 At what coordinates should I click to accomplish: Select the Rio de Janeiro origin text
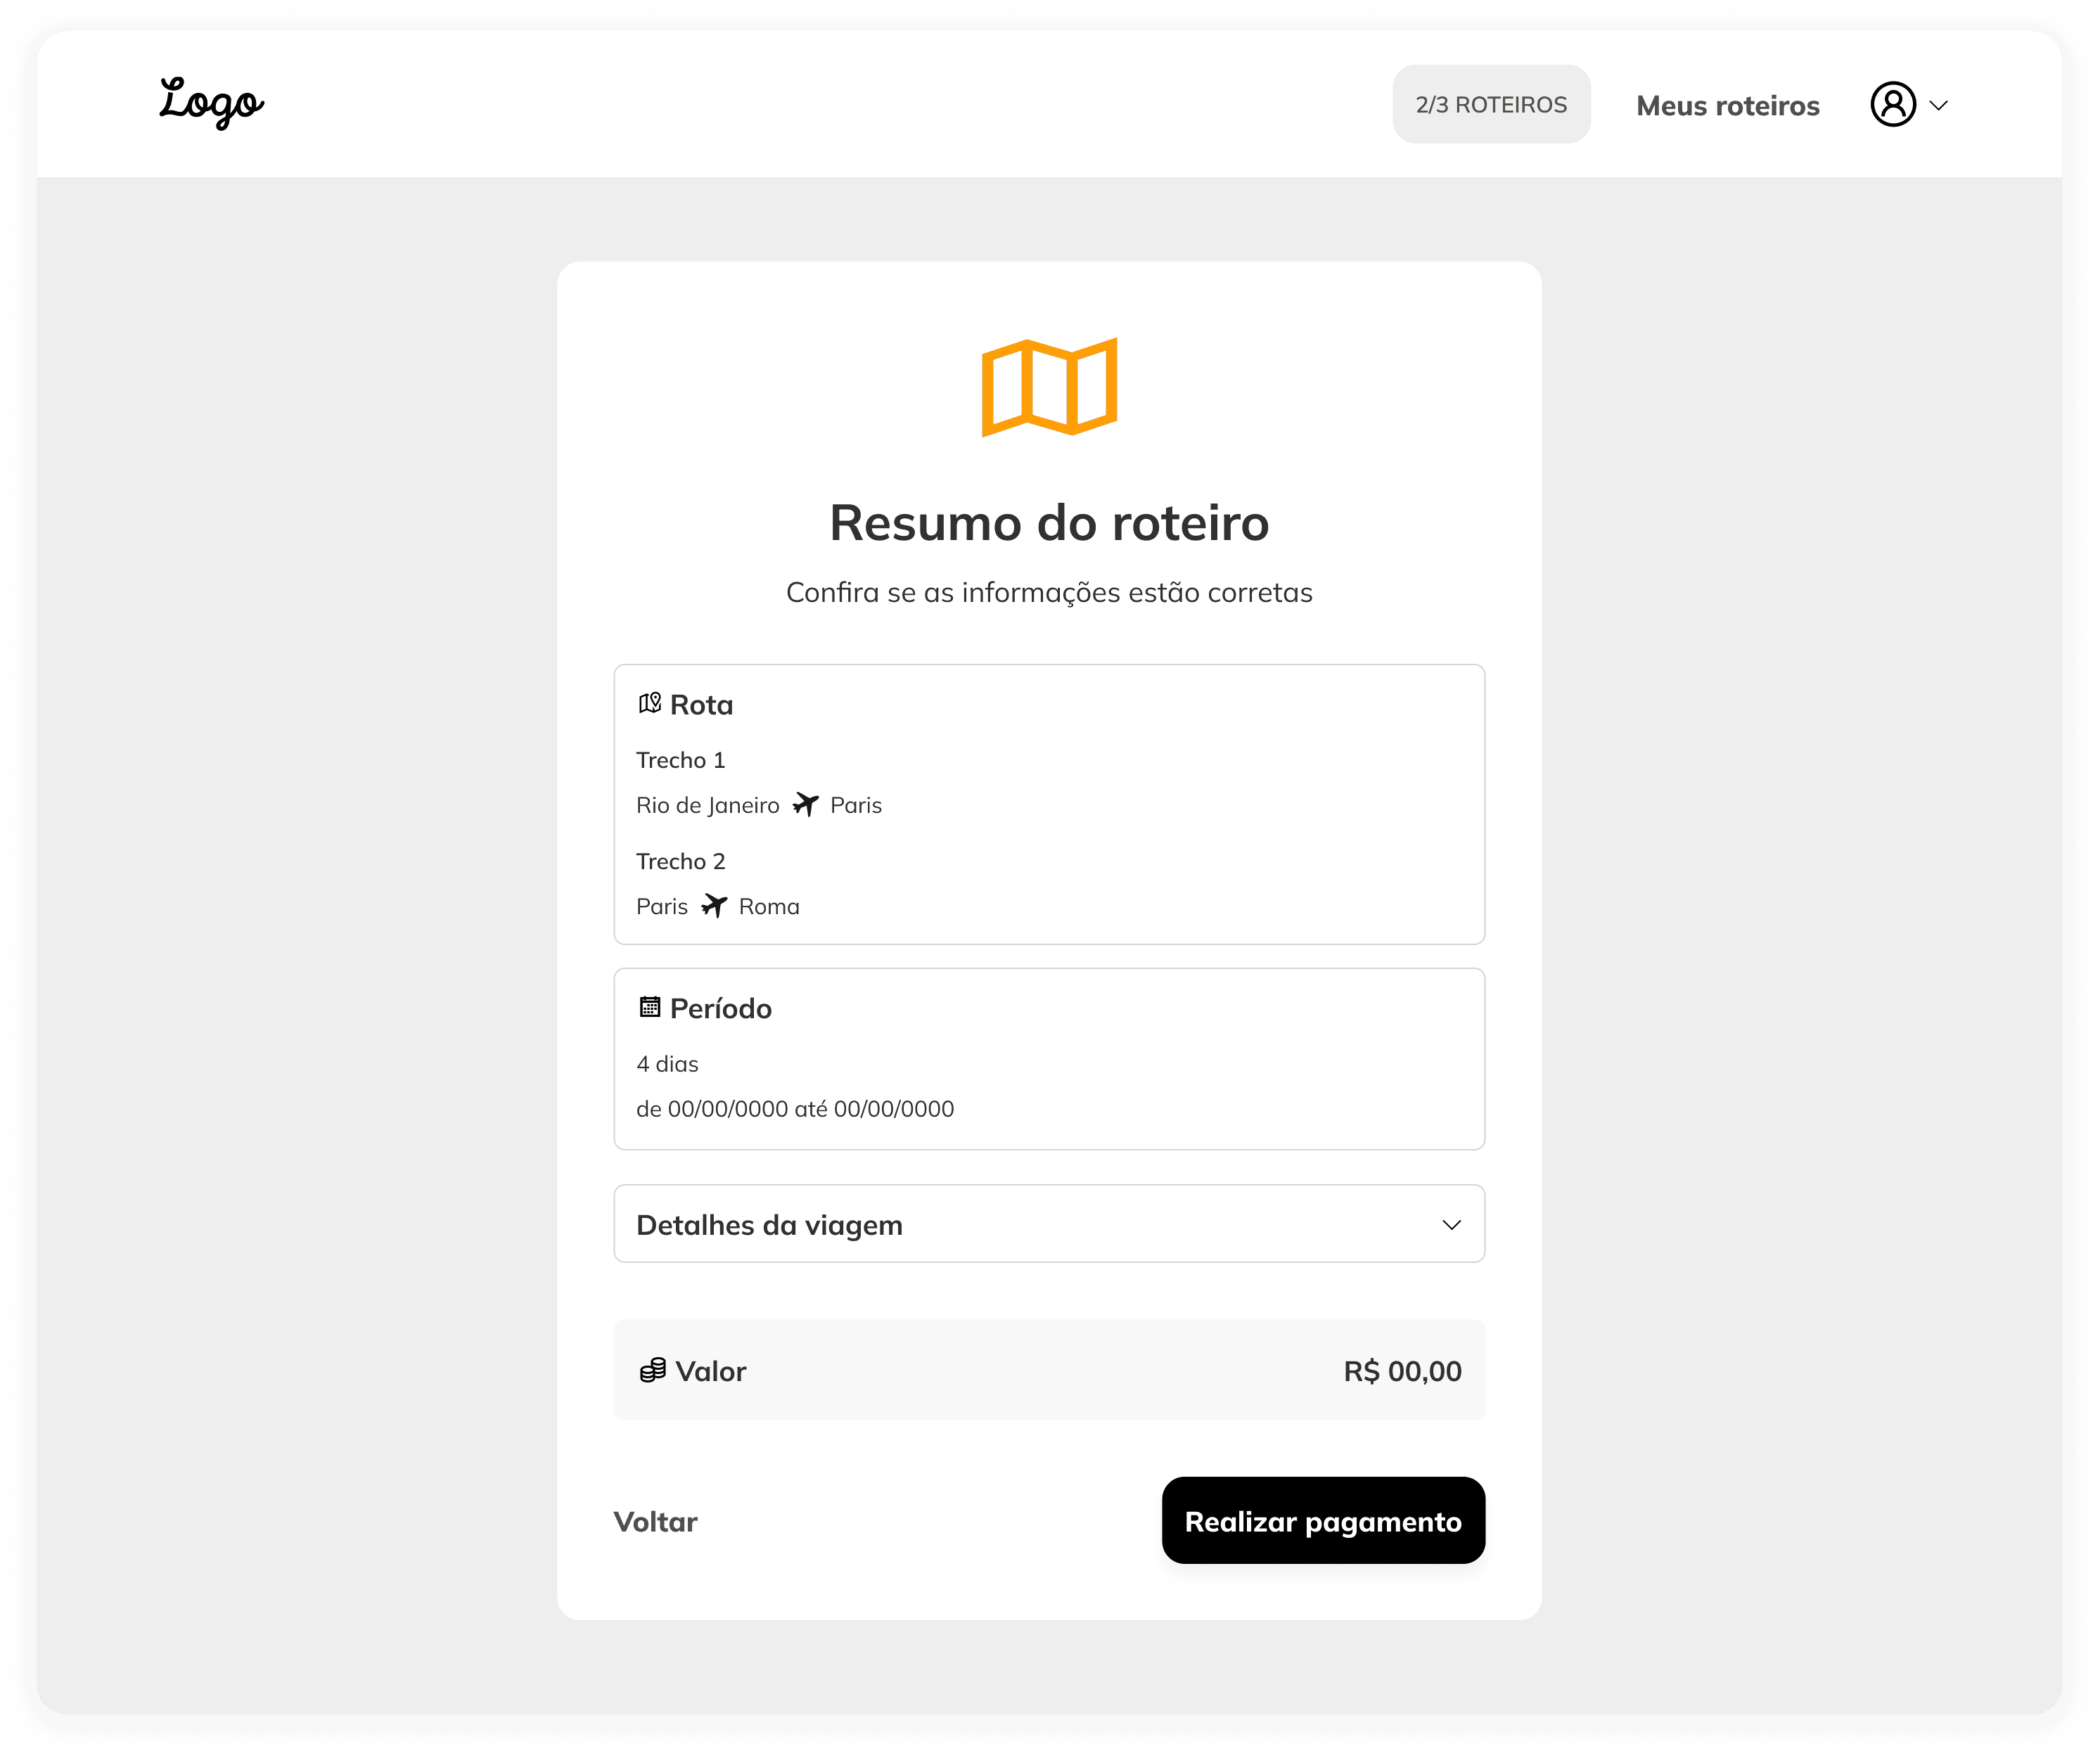(707, 805)
